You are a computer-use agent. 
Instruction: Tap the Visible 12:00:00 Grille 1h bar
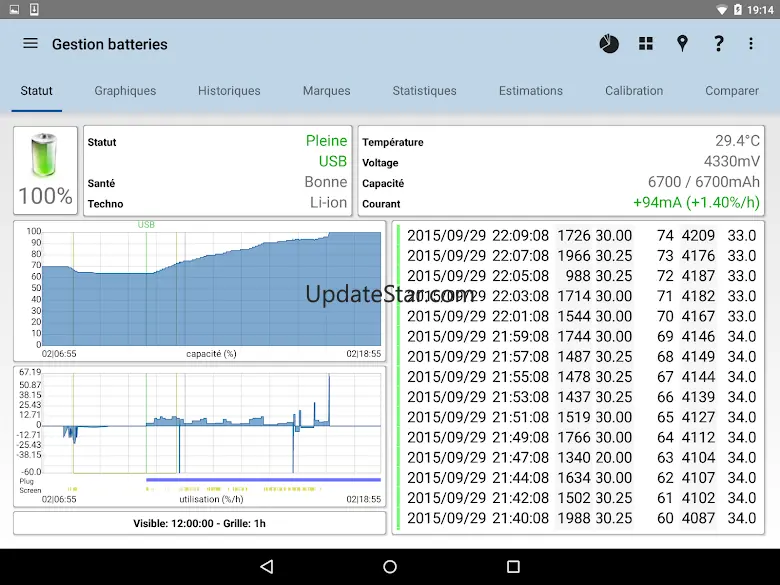point(199,523)
